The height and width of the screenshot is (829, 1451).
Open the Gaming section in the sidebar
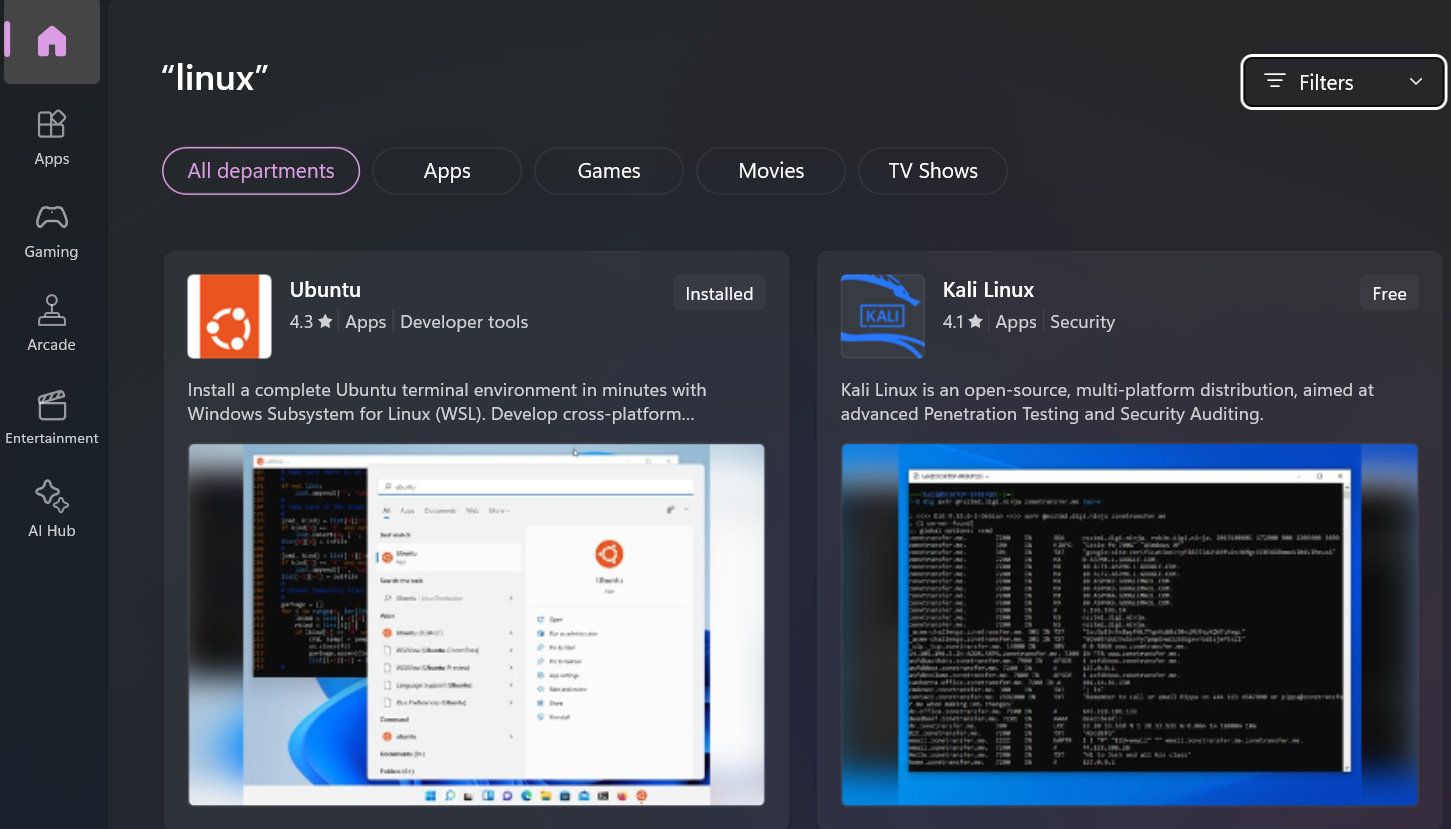coord(52,230)
